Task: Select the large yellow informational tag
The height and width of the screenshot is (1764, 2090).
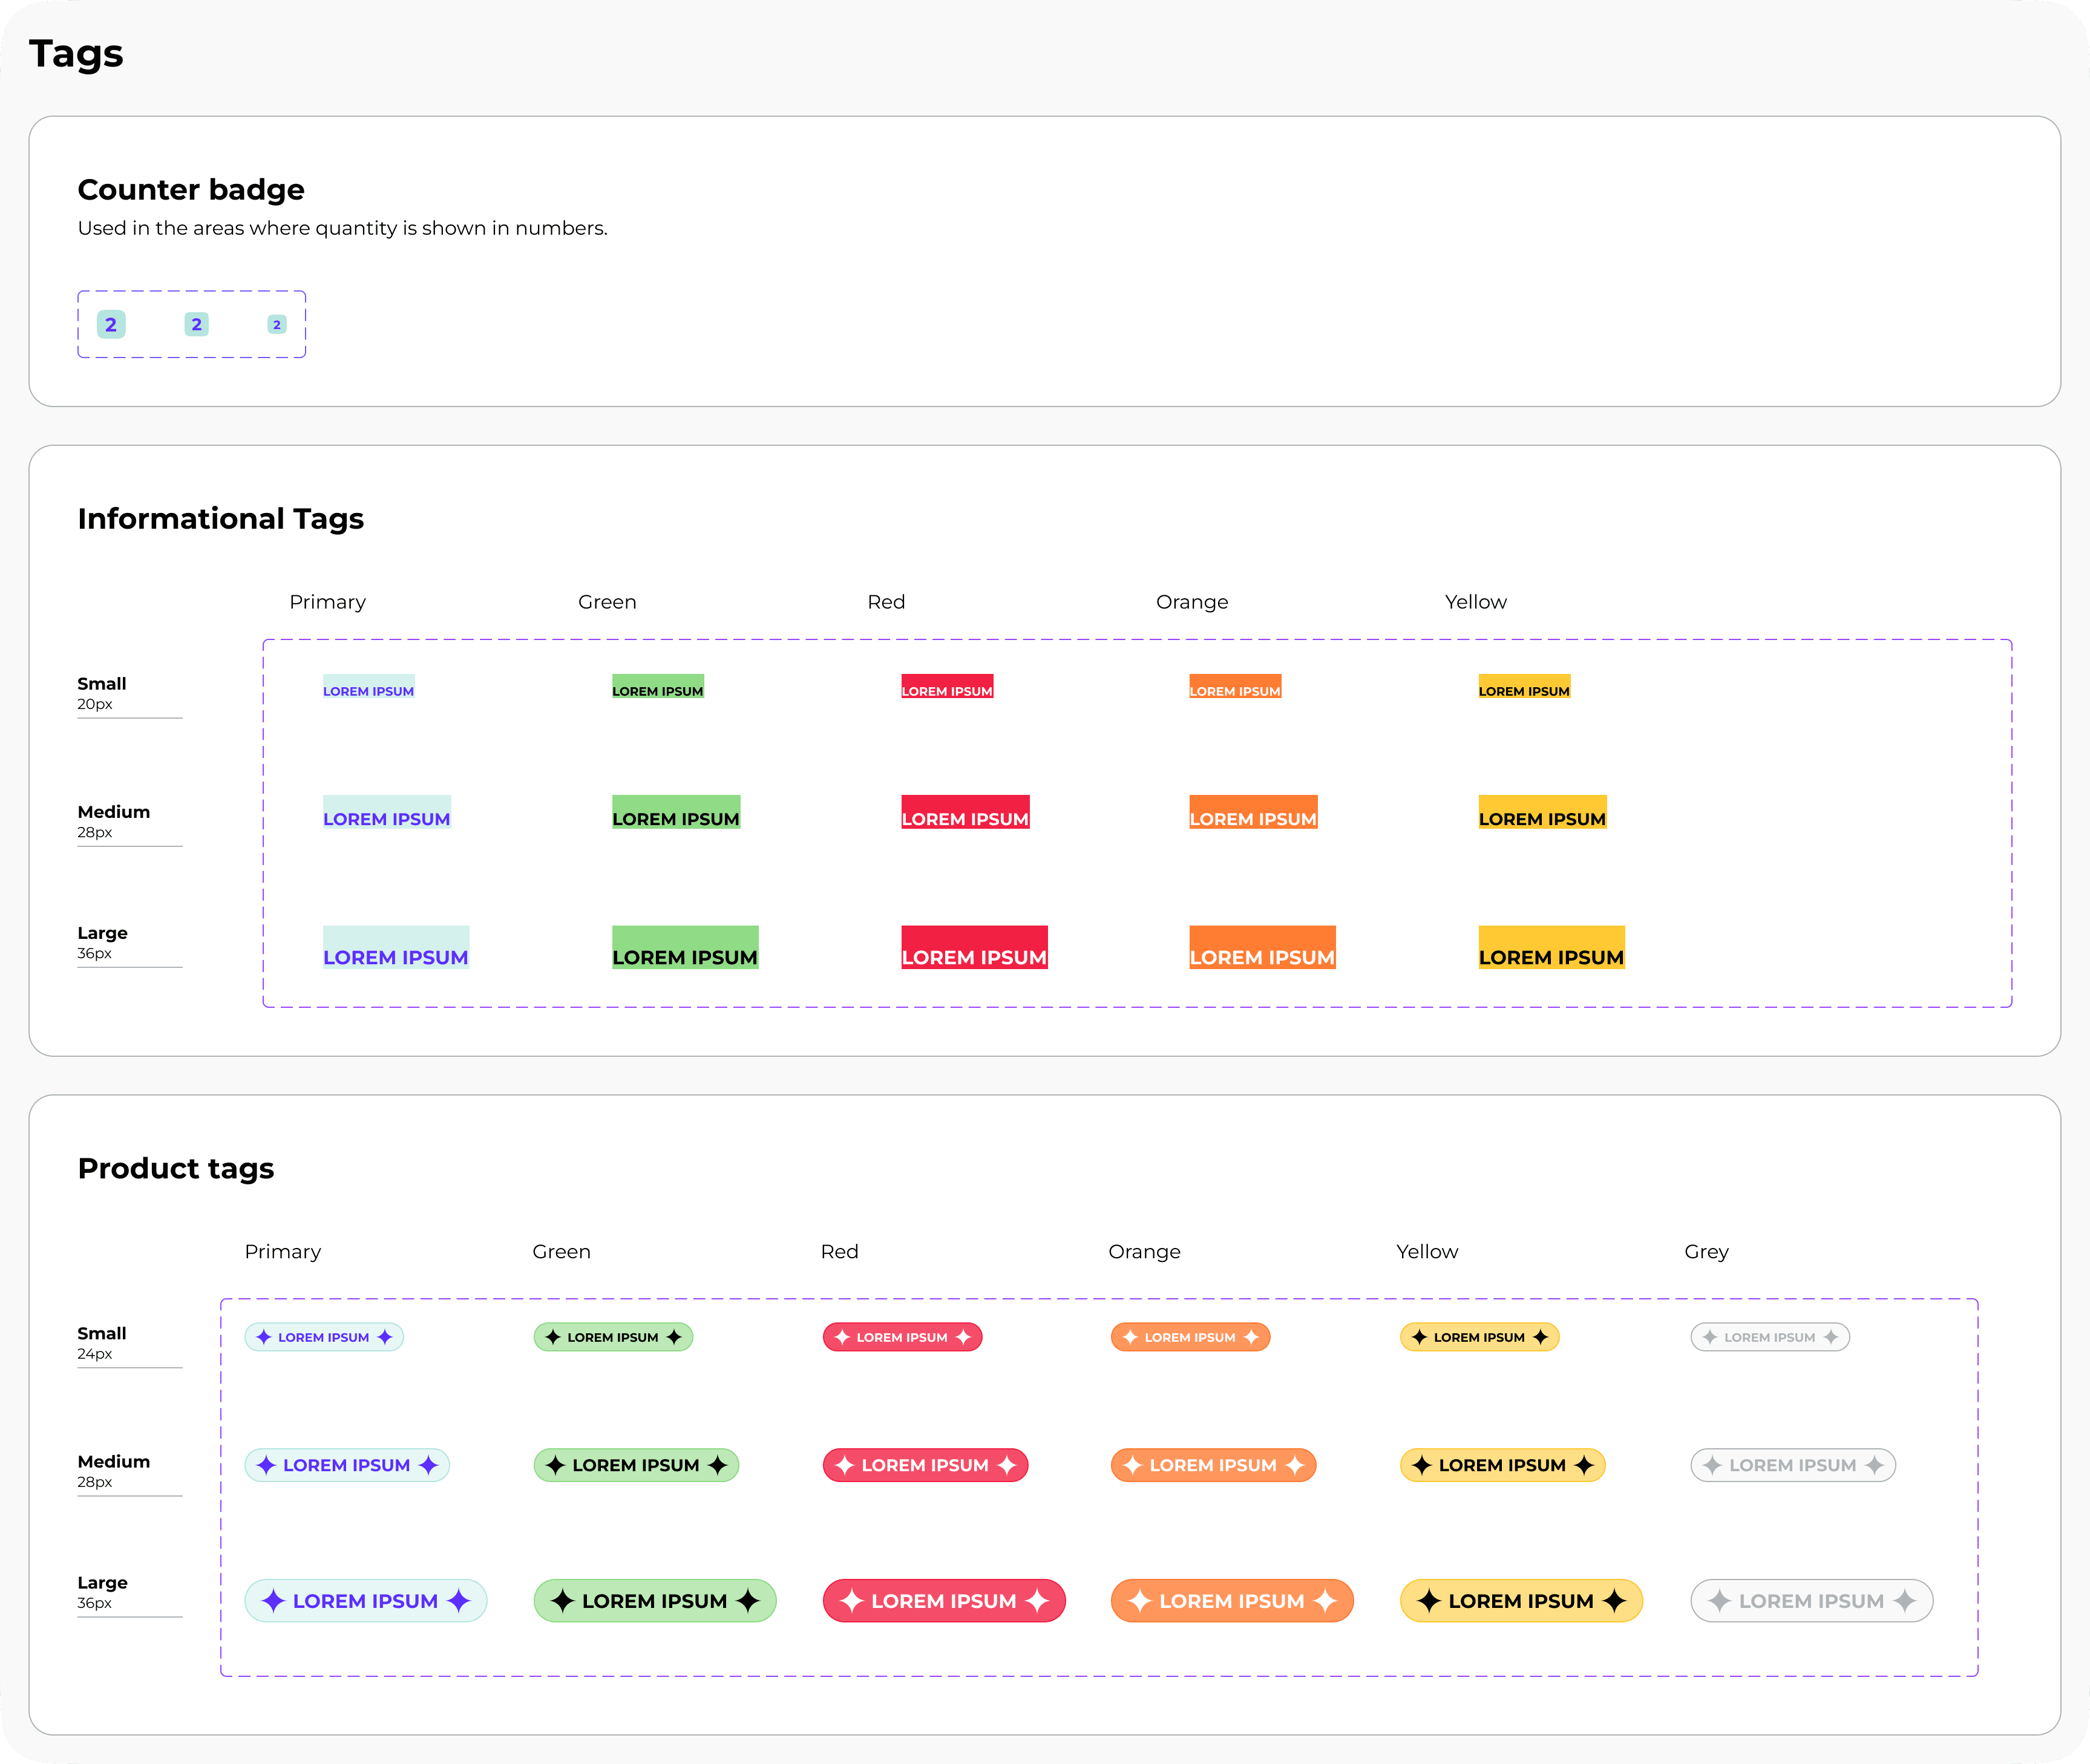Action: coord(1551,948)
